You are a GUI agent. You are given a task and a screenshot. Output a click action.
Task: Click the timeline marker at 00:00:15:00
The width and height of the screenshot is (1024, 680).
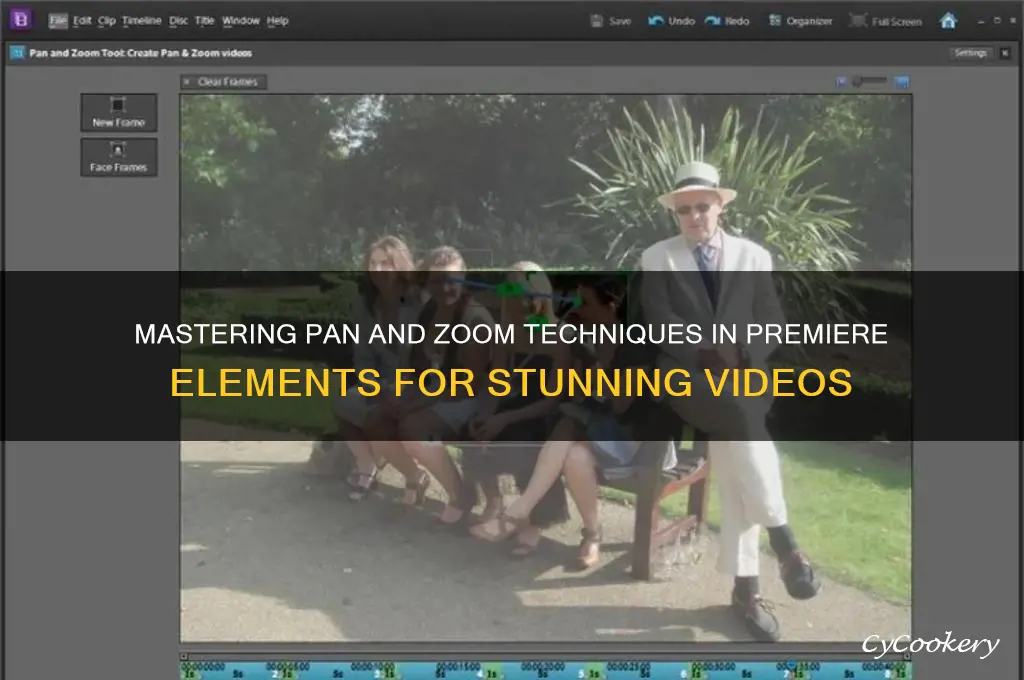458,667
